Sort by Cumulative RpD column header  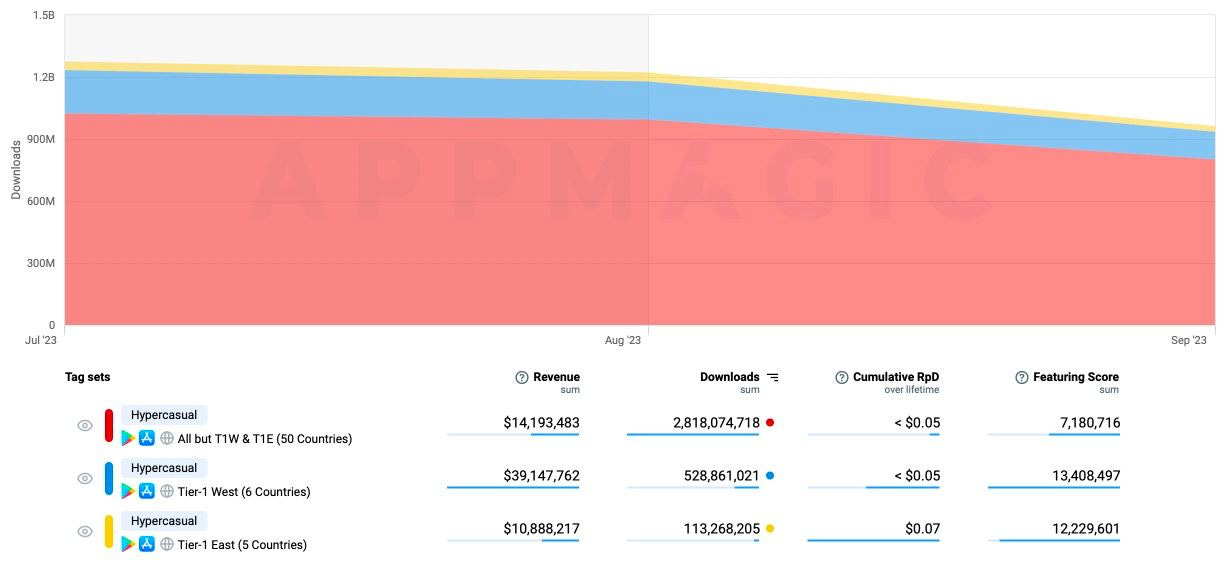pos(895,377)
